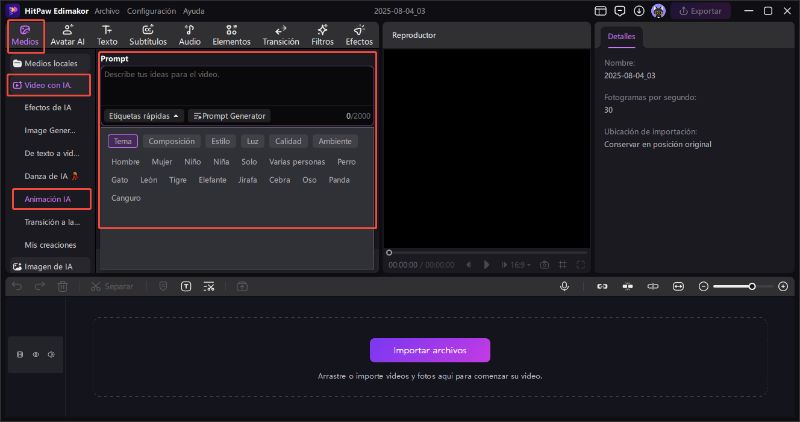Select the Composición tag category

click(171, 141)
